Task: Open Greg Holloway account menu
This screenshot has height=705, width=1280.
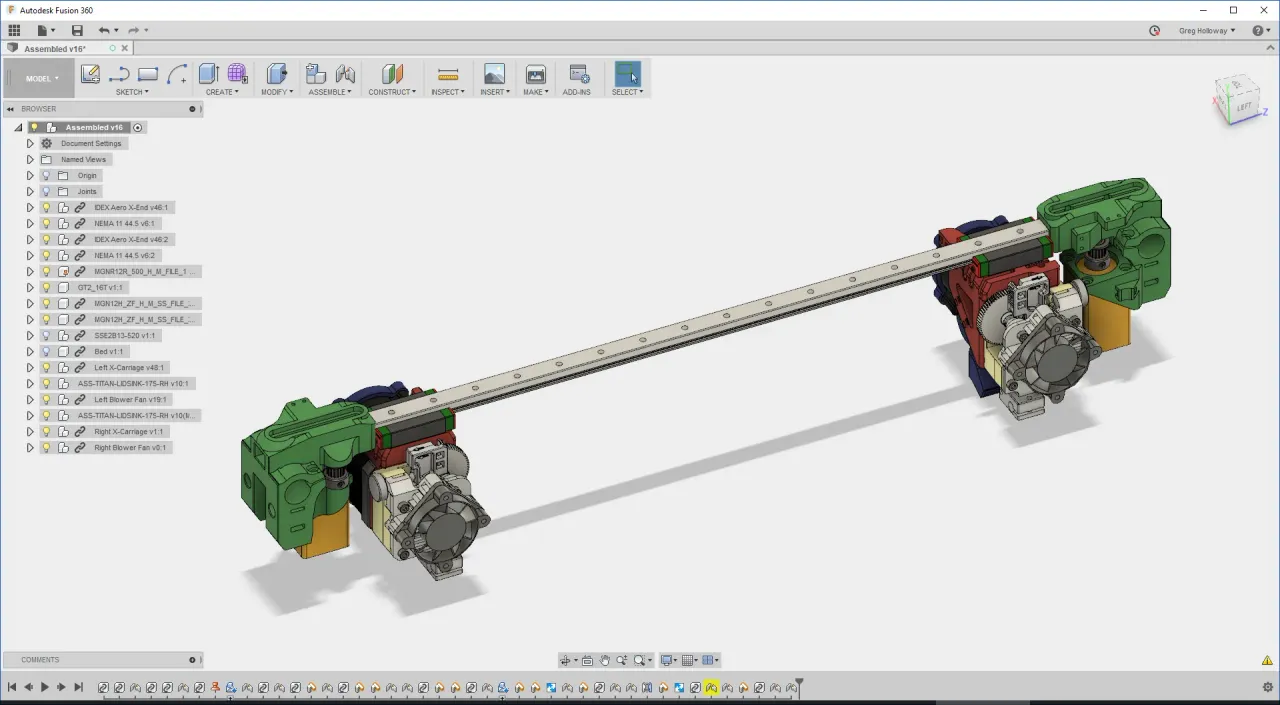Action: [1207, 31]
